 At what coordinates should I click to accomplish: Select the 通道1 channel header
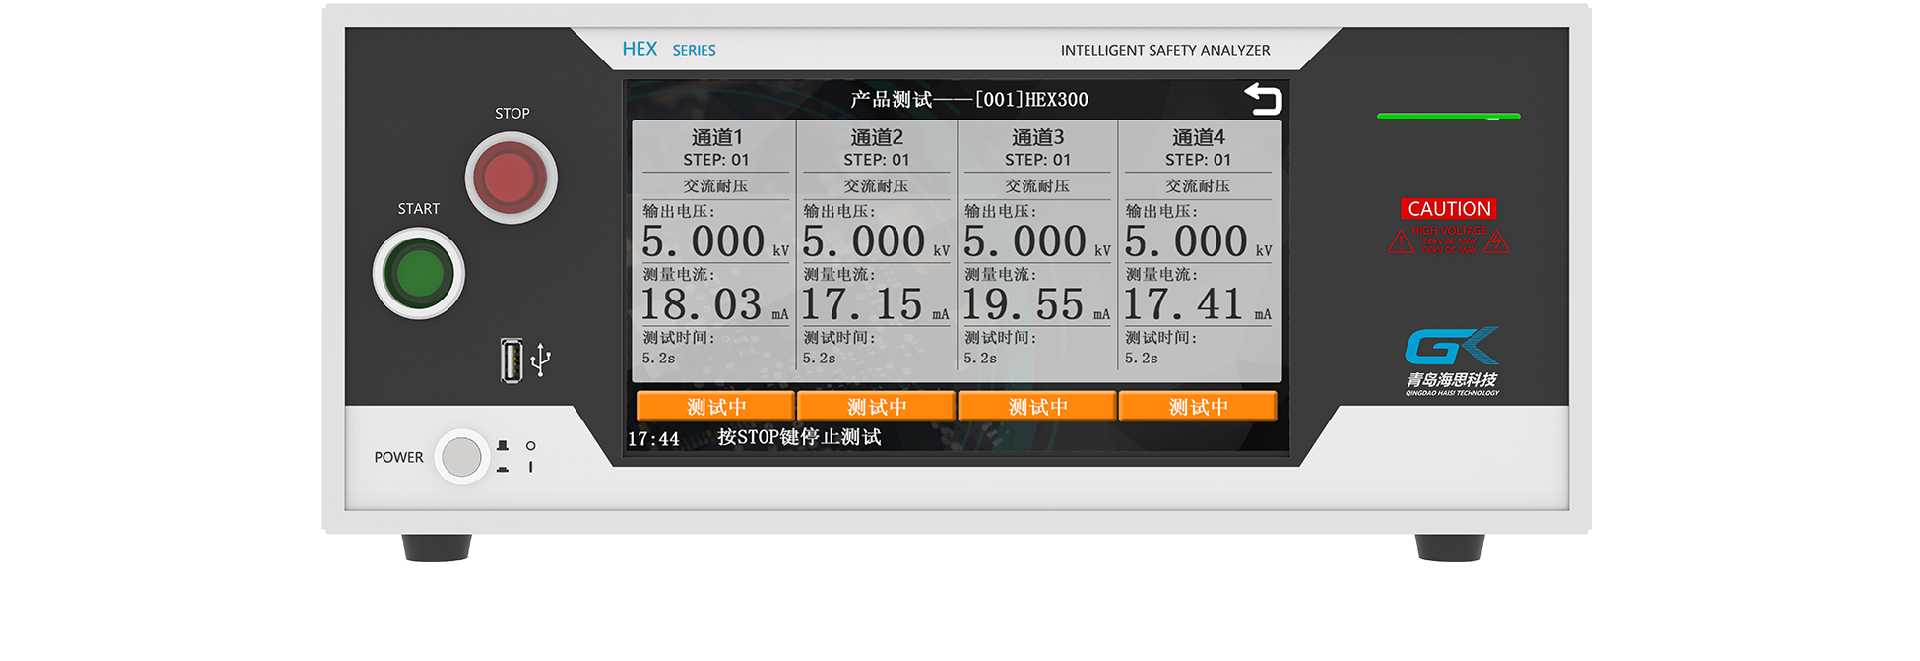tap(716, 137)
